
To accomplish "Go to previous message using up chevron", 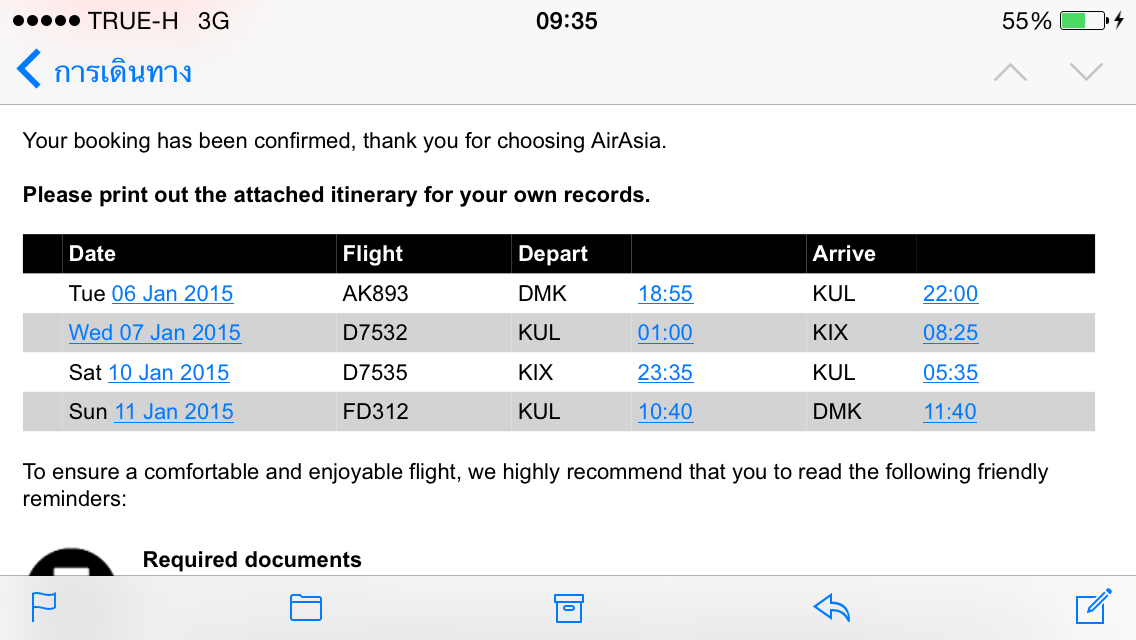I will click(x=1010, y=72).
